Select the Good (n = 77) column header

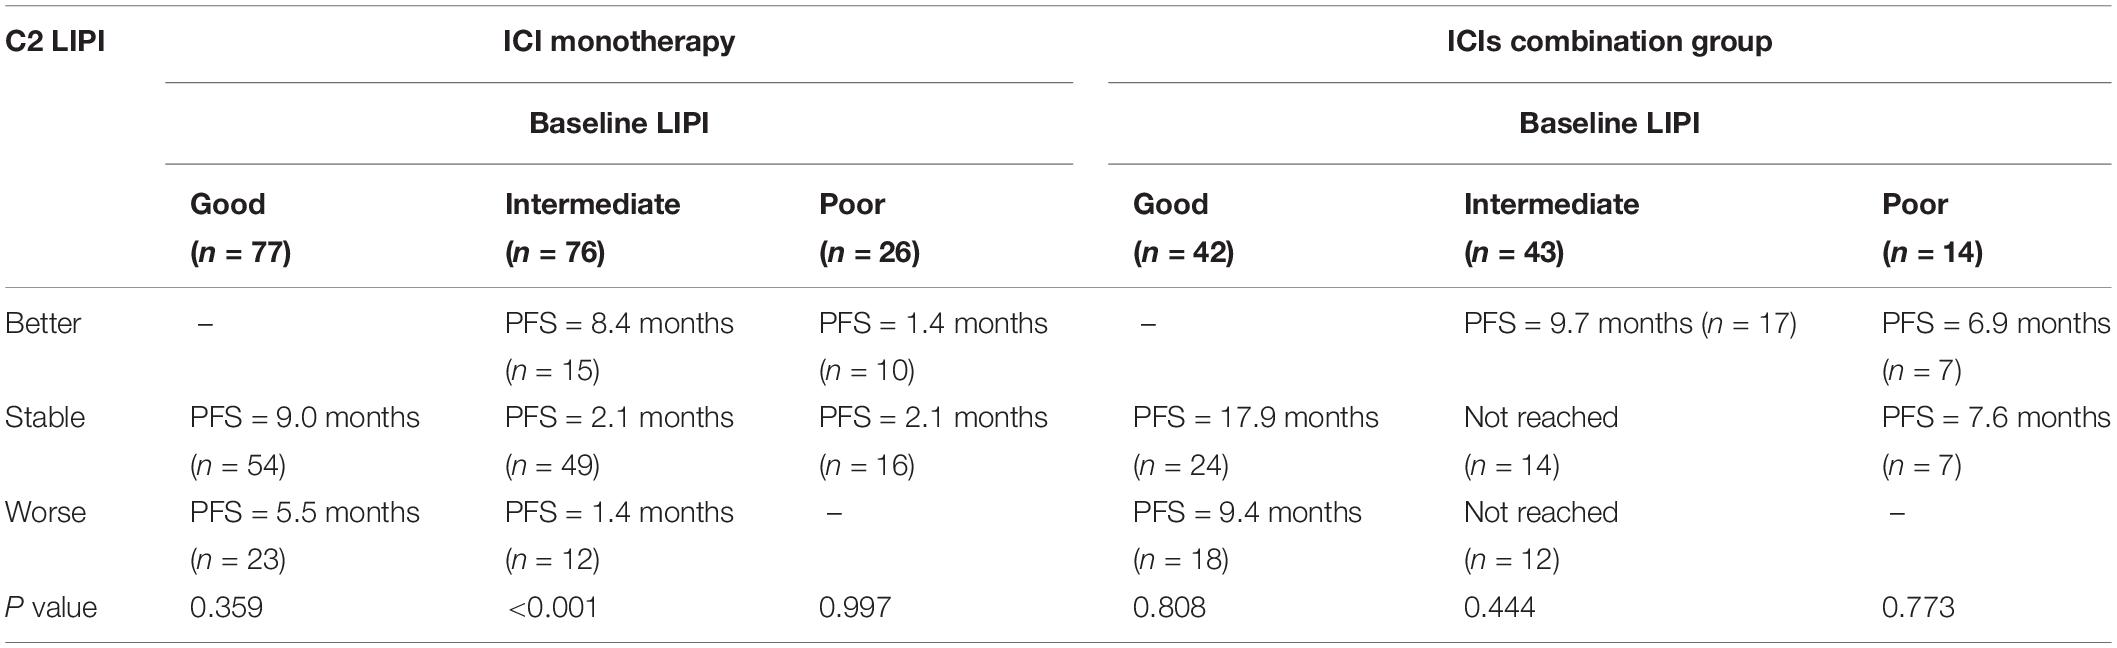click(241, 228)
